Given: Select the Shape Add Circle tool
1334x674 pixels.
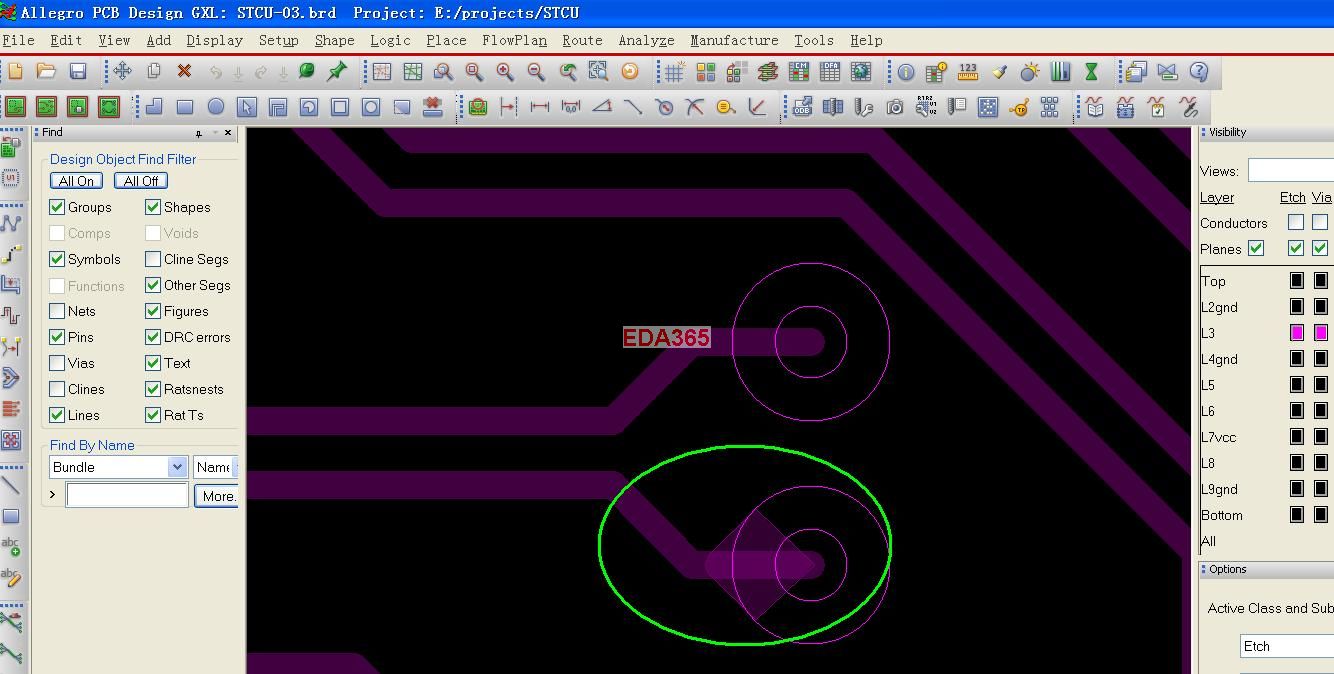Looking at the screenshot, I should click(216, 107).
